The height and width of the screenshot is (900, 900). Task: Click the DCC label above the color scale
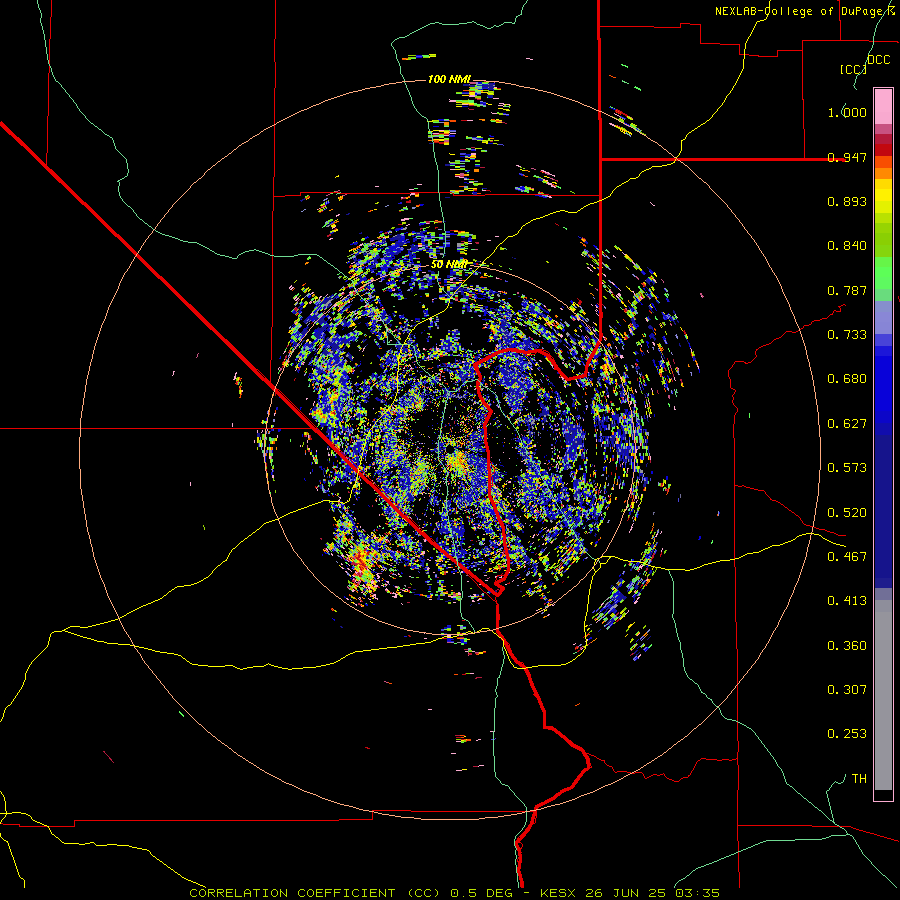878,60
